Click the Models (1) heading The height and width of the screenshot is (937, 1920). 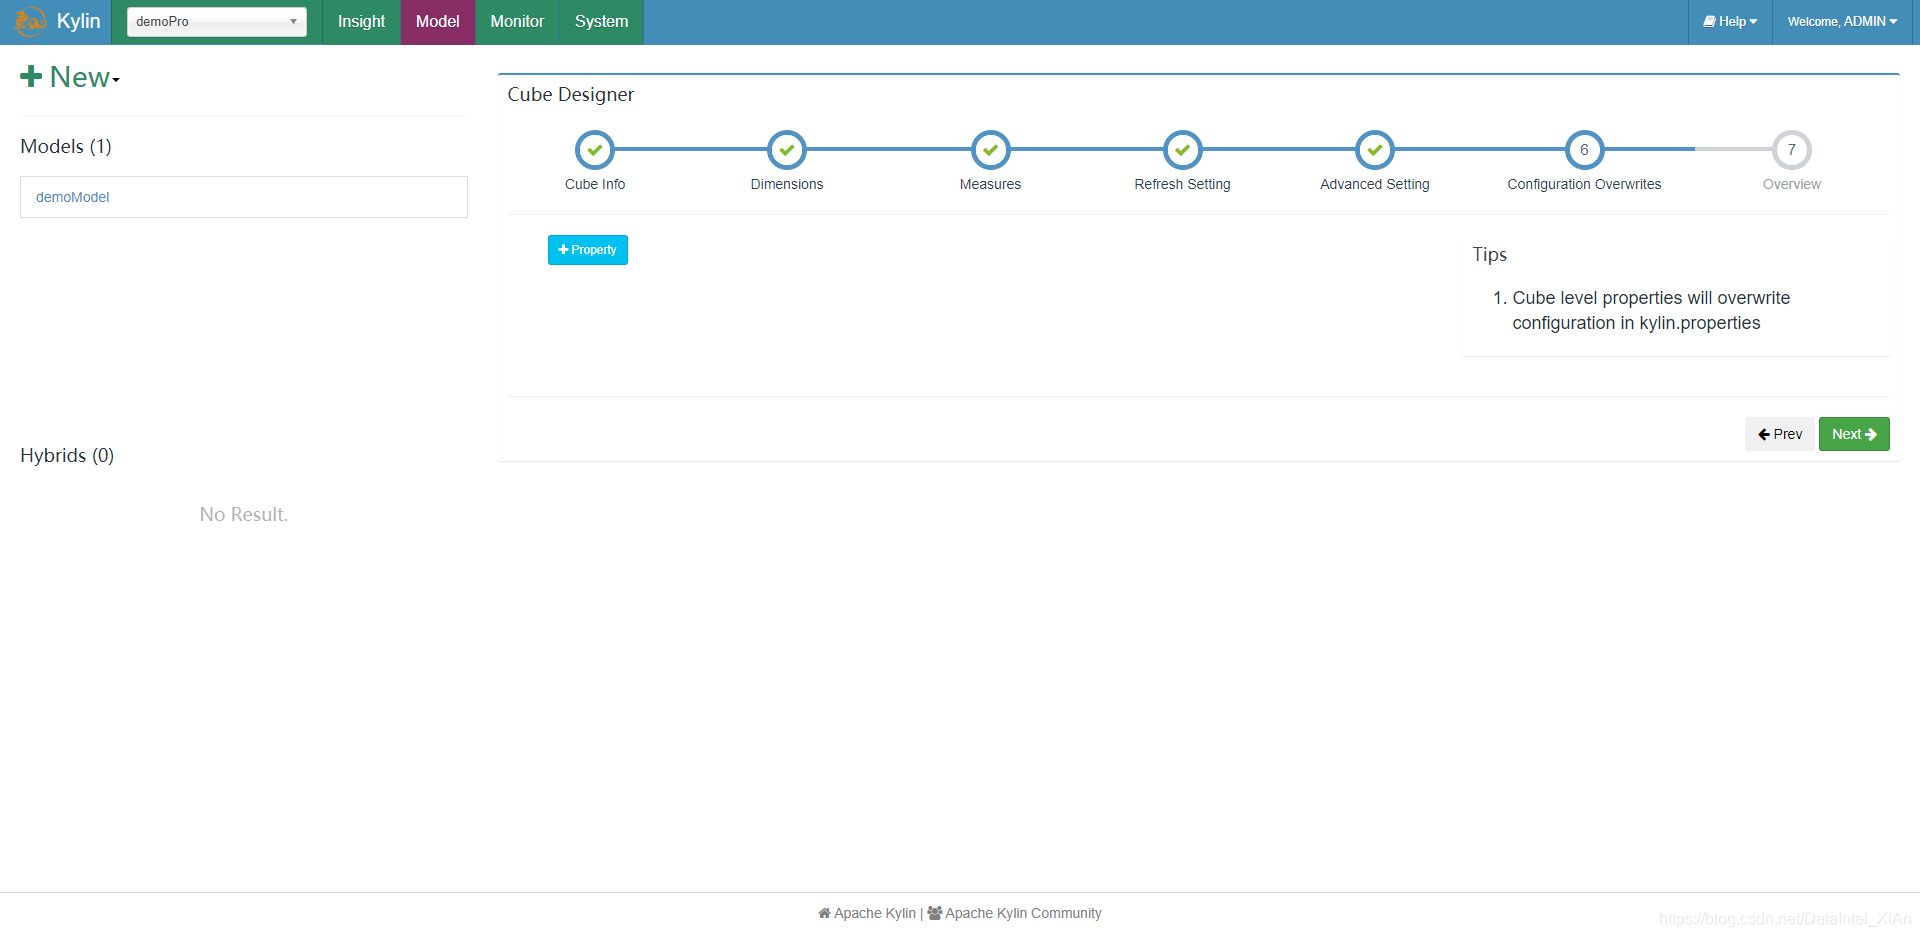tap(66, 147)
